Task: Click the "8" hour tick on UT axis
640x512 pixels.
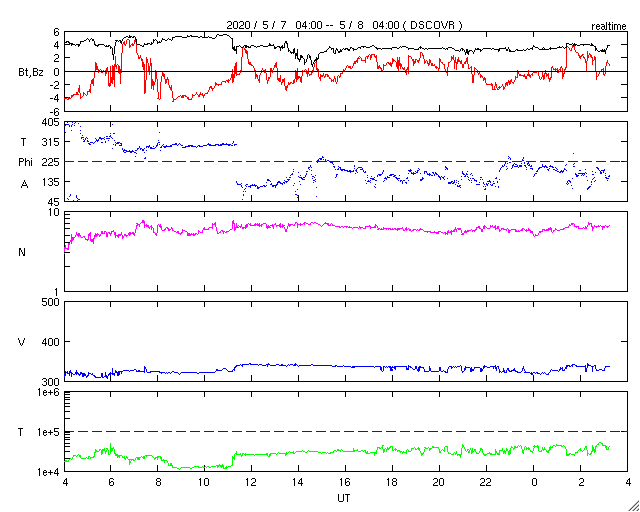Action: click(x=158, y=483)
